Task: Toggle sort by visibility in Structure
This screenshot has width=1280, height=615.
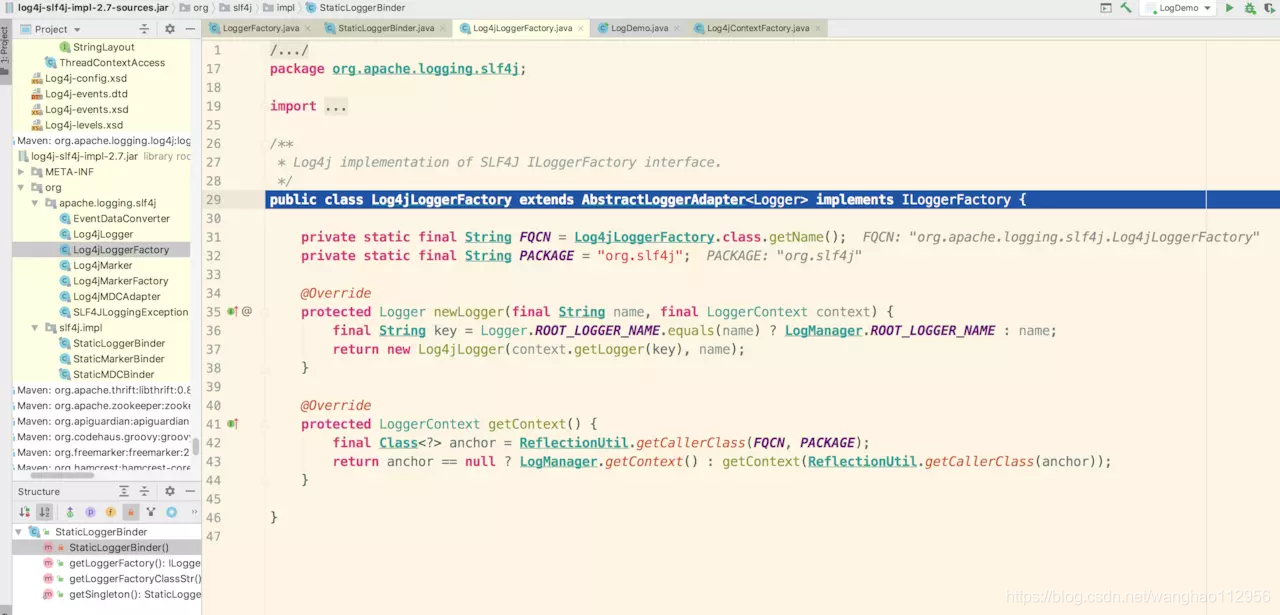Action: pyautogui.click(x=25, y=512)
